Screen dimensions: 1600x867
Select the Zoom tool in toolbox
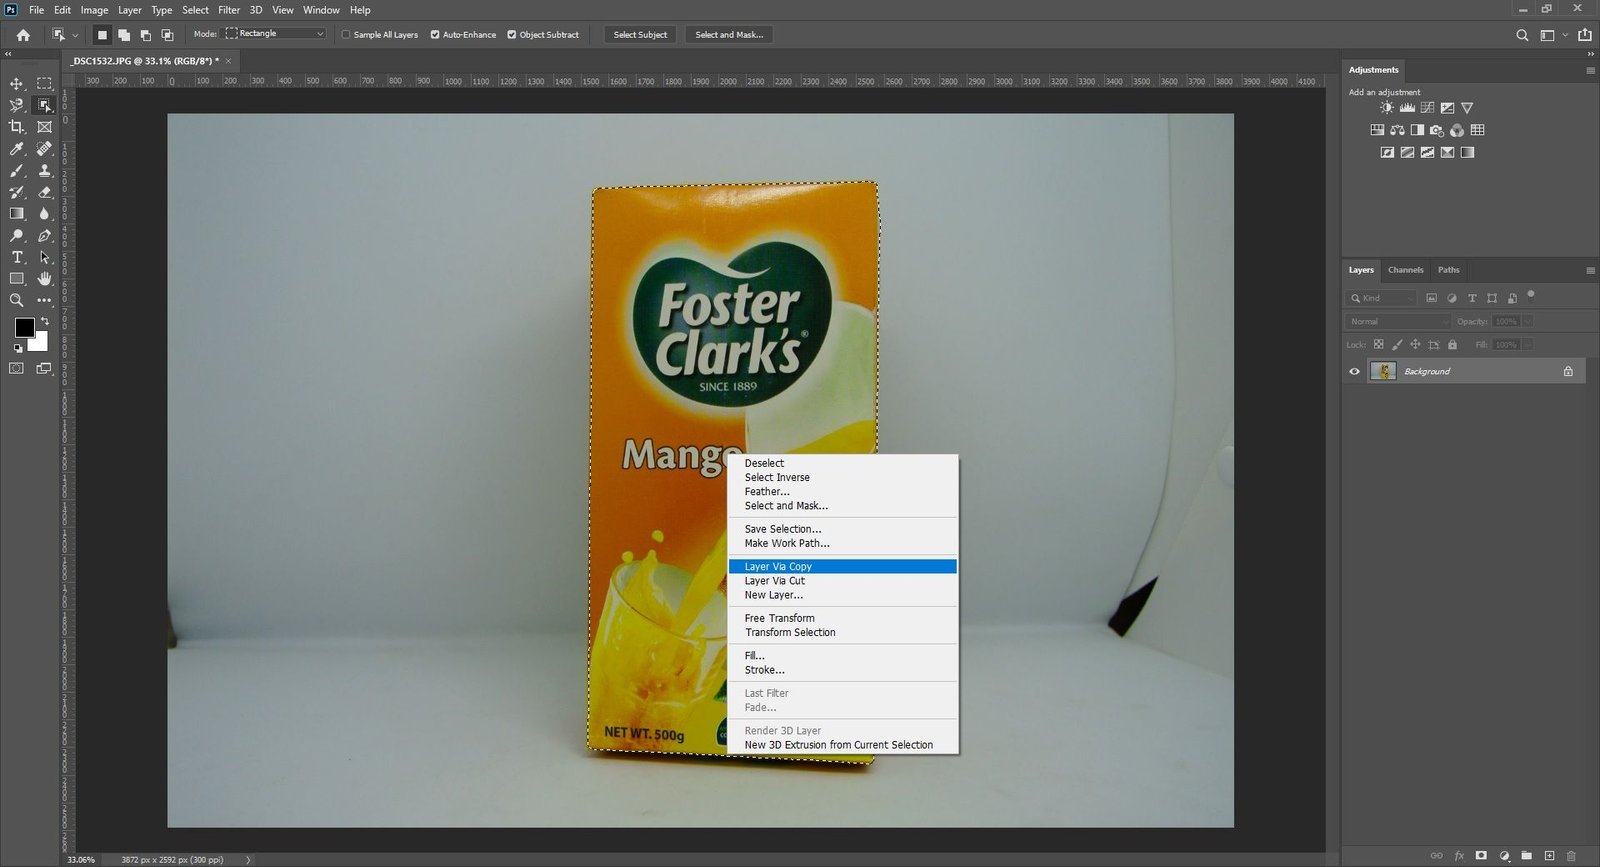16,300
